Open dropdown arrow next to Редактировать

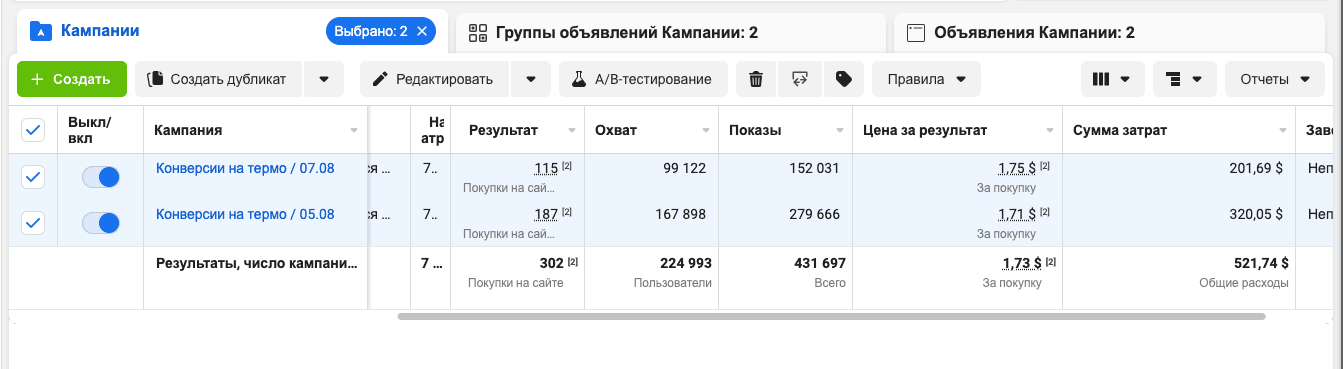coord(531,79)
